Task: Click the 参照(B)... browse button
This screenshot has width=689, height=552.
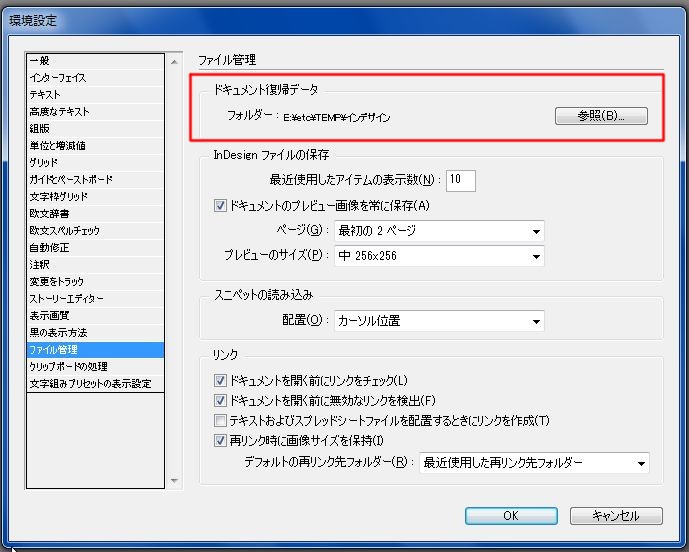Action: click(601, 116)
